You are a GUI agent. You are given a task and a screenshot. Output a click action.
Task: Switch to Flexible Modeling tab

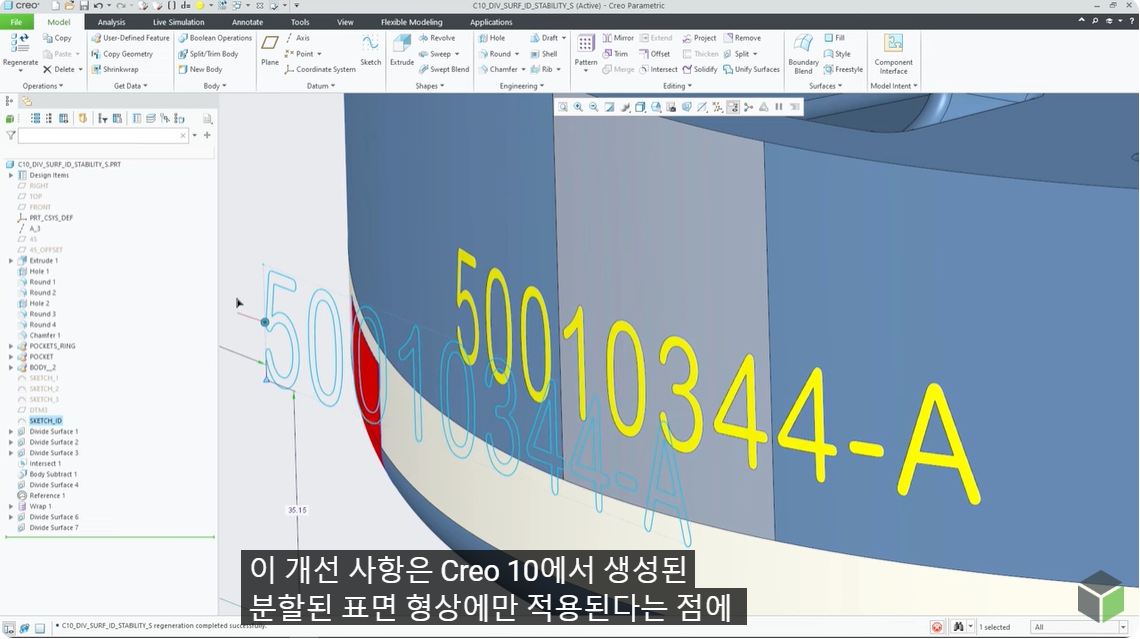point(412,22)
